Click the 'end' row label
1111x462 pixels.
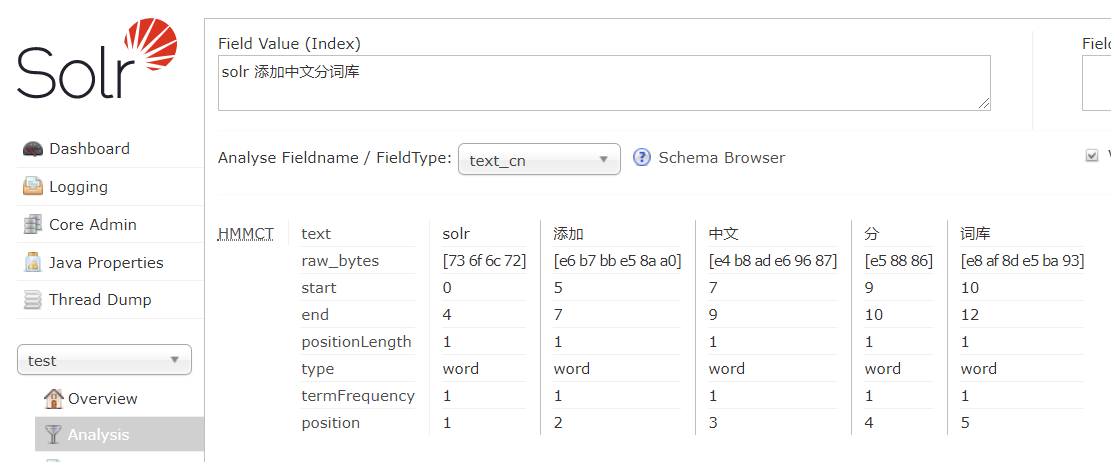coord(315,315)
